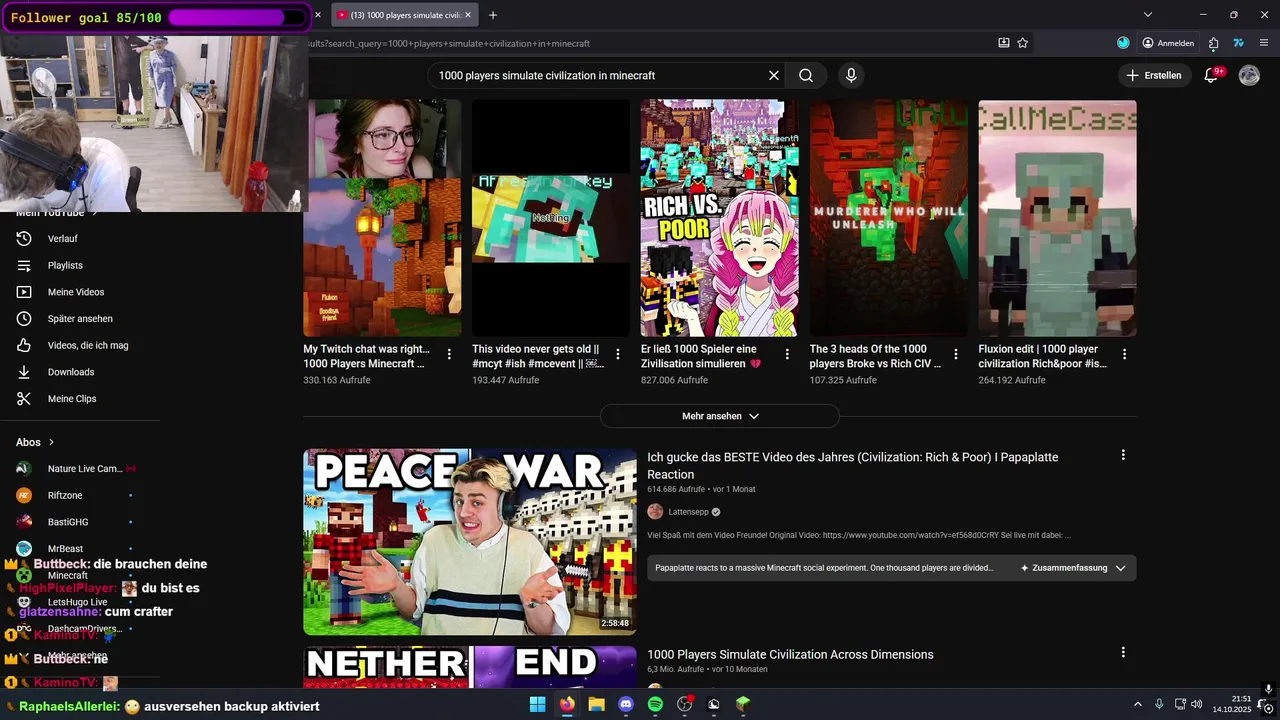The height and width of the screenshot is (720, 1280).
Task: Open Windows Start menu
Action: pyautogui.click(x=537, y=704)
